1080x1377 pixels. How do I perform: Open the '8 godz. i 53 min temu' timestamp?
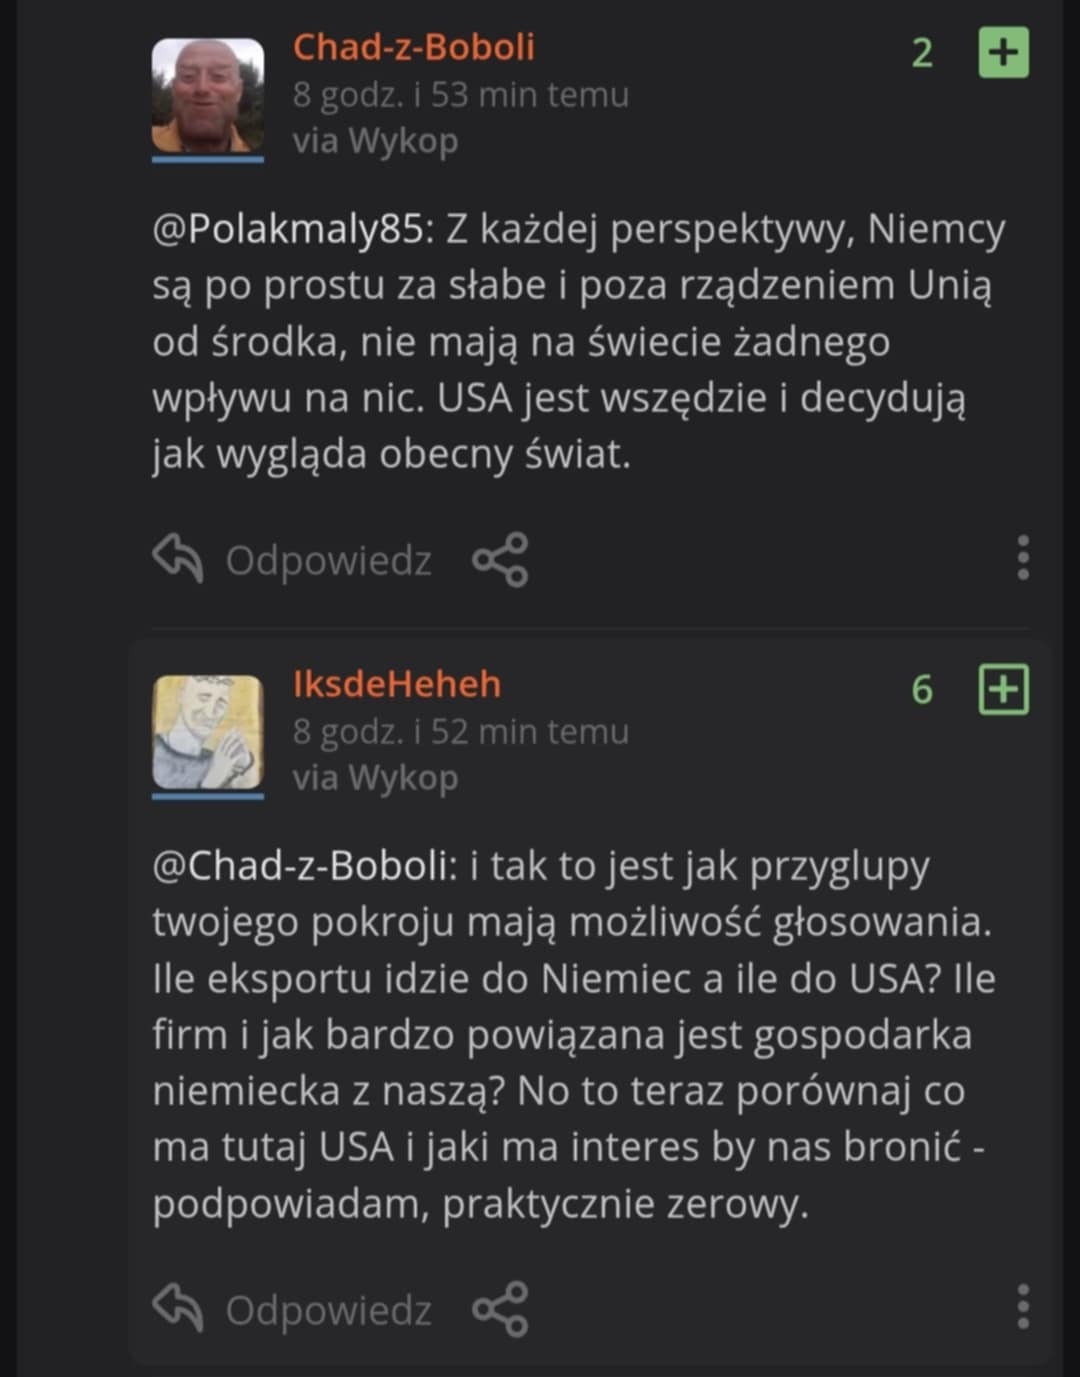[x=460, y=95]
